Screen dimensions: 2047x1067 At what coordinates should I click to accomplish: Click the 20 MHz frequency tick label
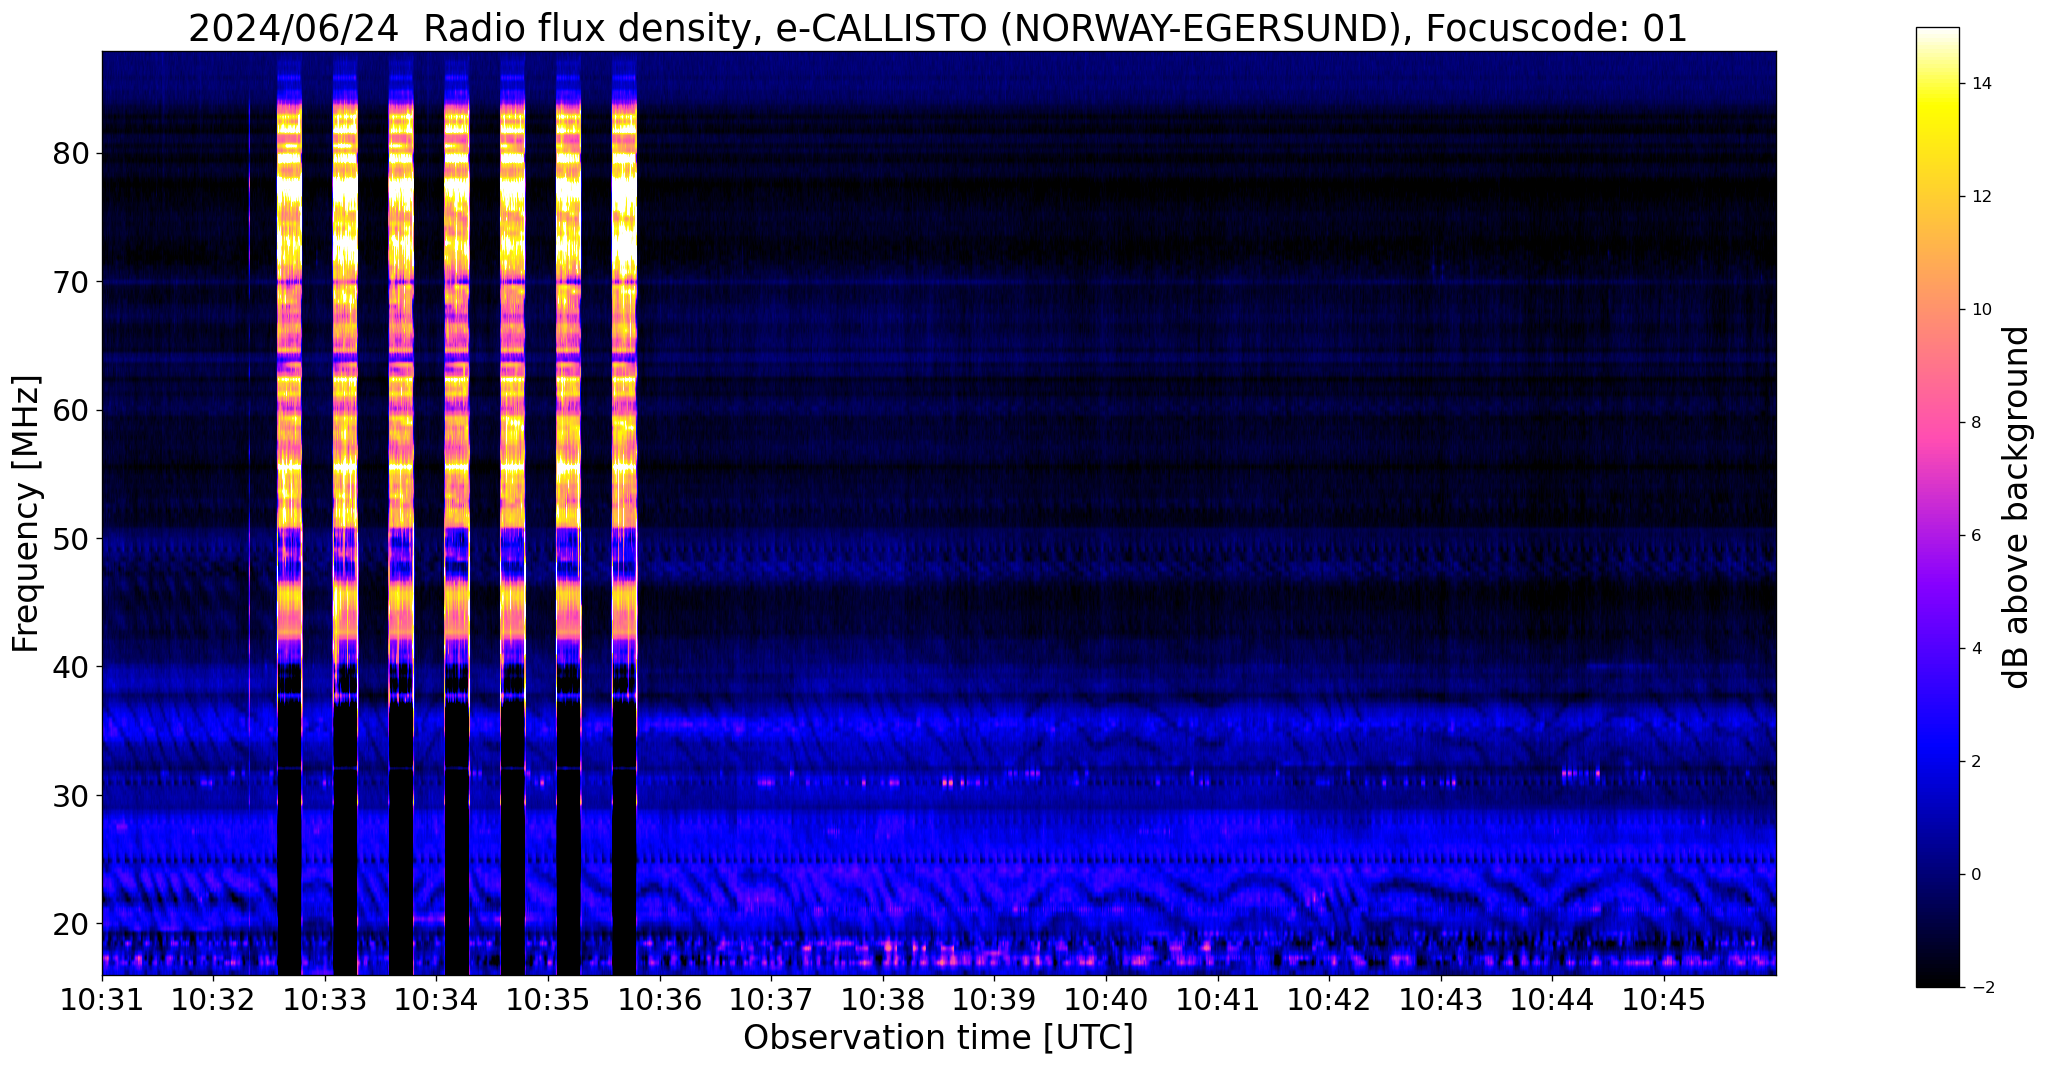[70, 923]
